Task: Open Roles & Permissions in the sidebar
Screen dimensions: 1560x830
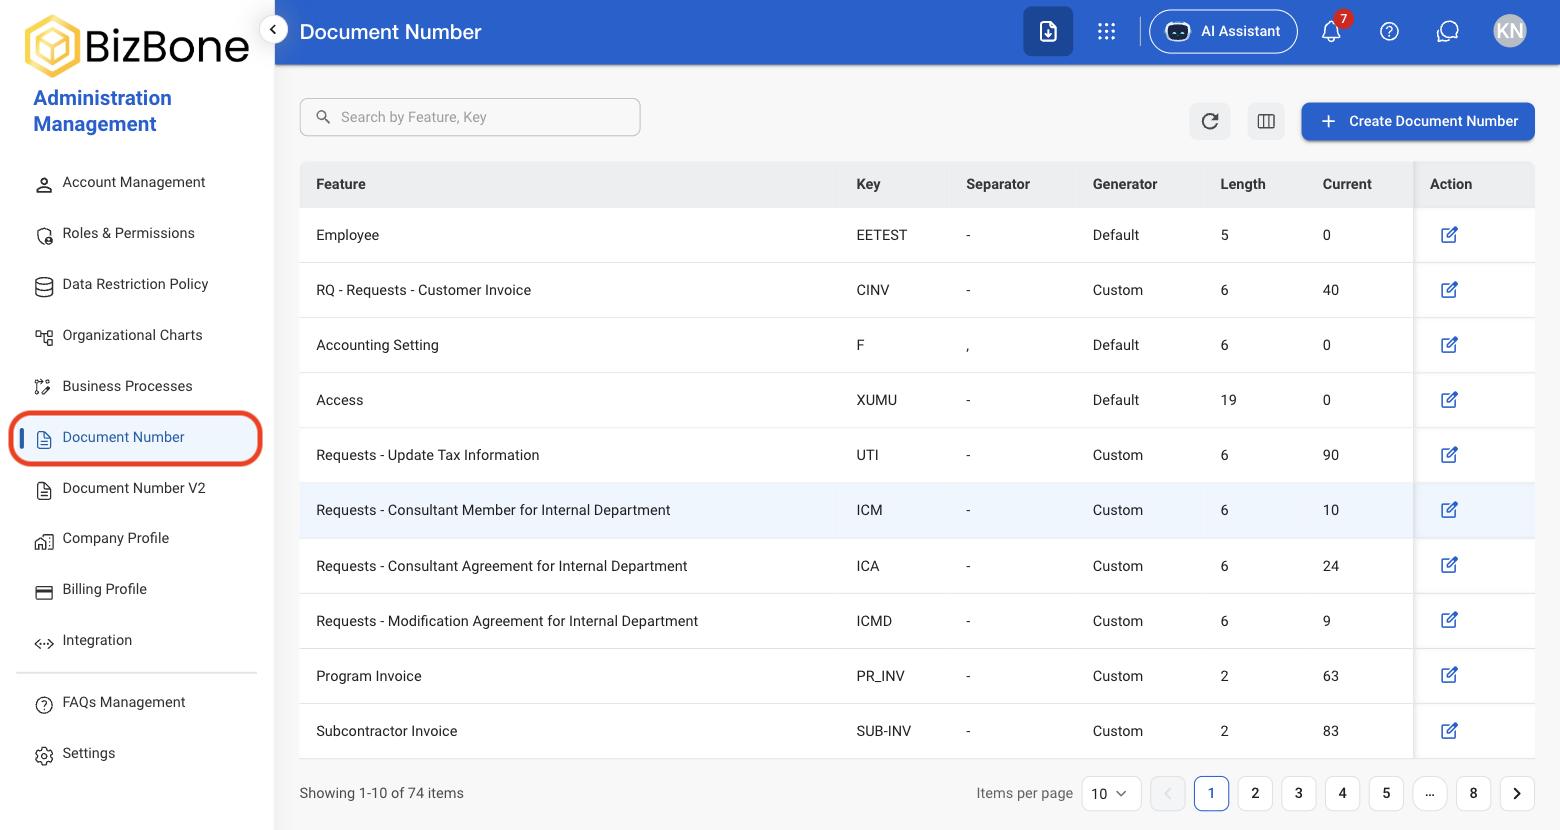Action: (128, 233)
